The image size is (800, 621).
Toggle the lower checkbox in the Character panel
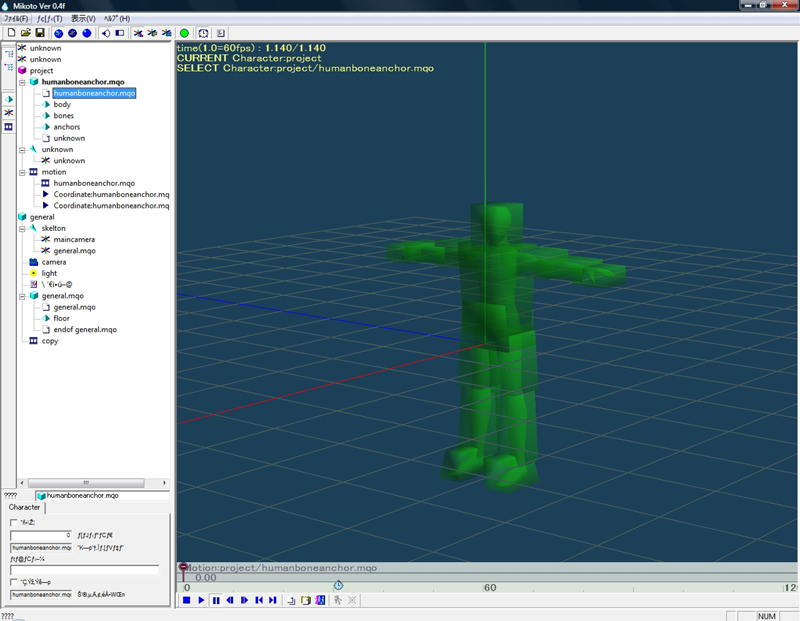click(x=14, y=582)
